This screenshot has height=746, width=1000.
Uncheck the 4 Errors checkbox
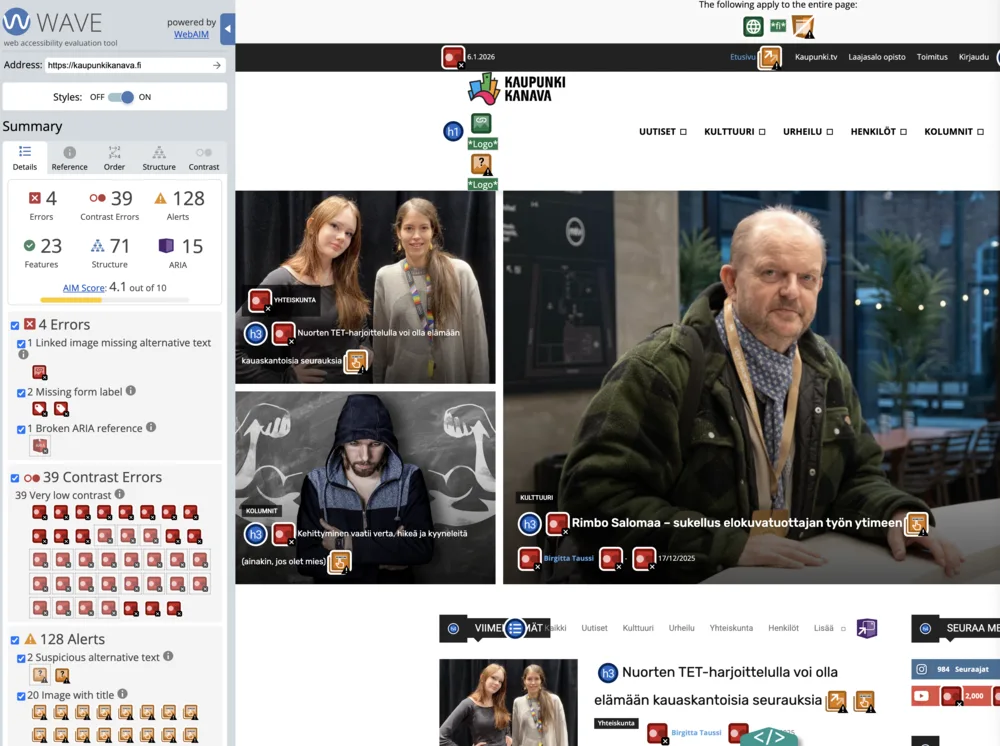coord(15,325)
